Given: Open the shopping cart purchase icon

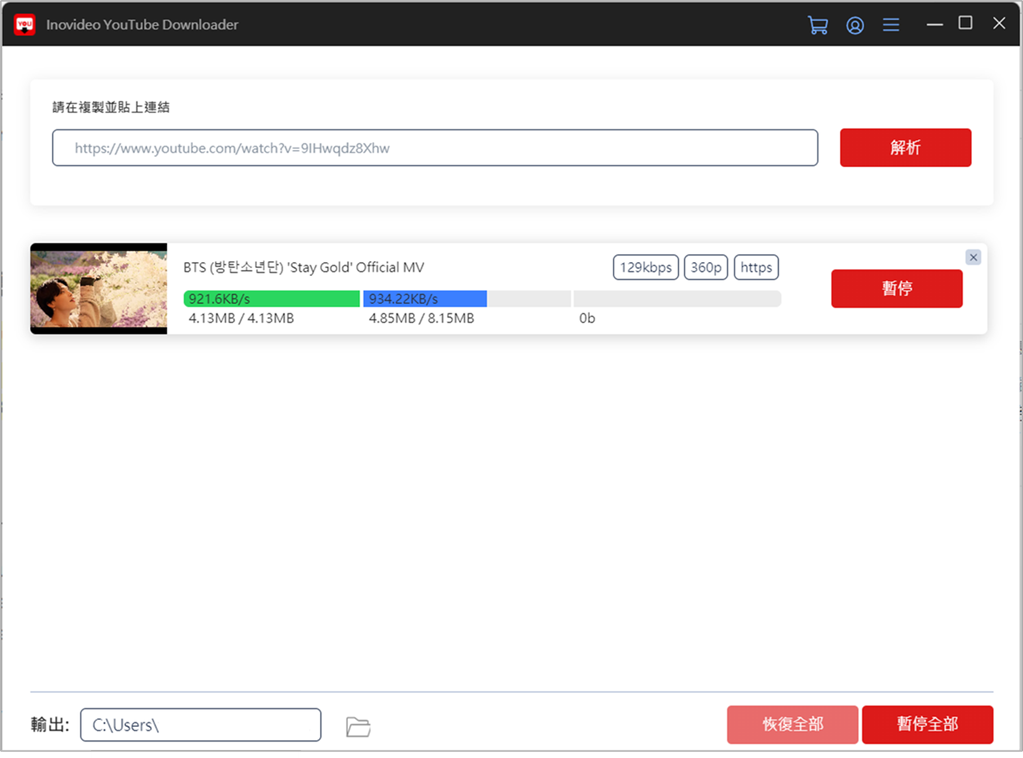Looking at the screenshot, I should (x=817, y=25).
